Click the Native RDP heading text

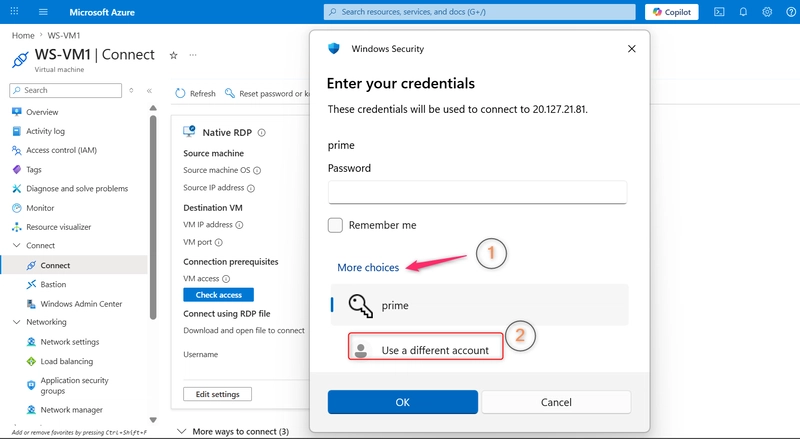pos(227,133)
